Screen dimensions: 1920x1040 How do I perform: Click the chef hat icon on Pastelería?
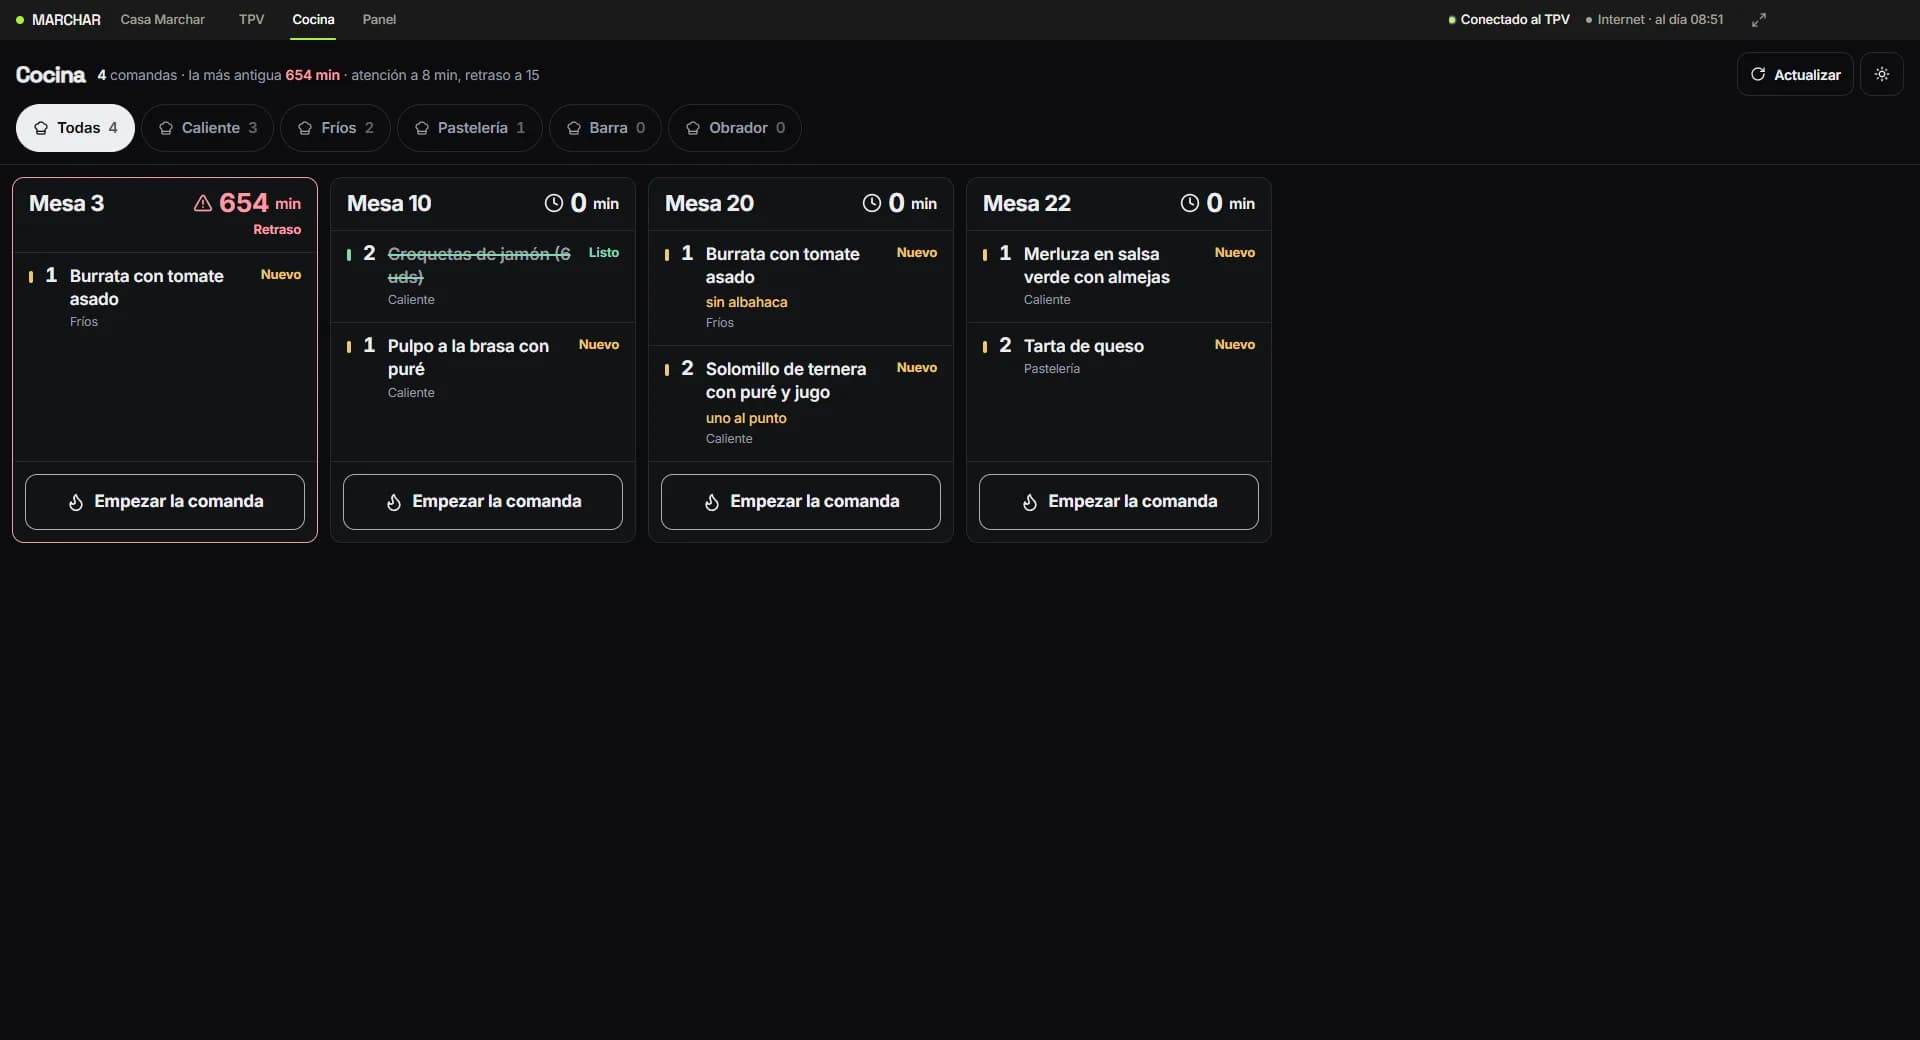pos(422,128)
